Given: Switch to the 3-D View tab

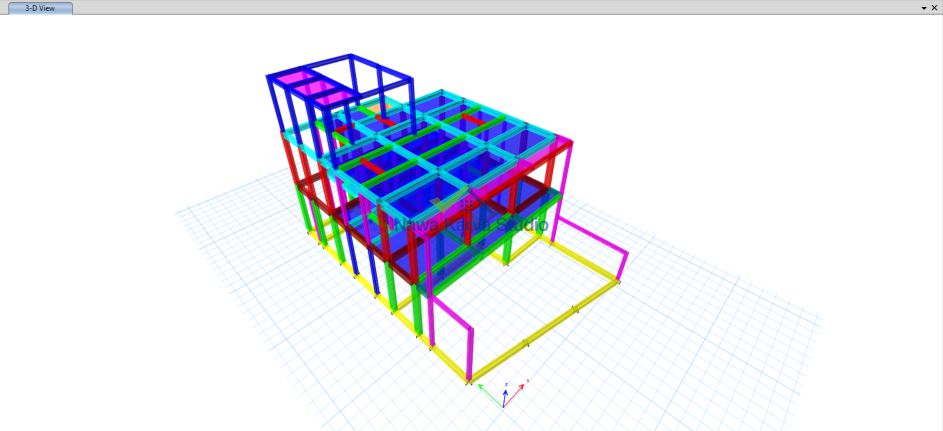Looking at the screenshot, I should coord(40,7).
